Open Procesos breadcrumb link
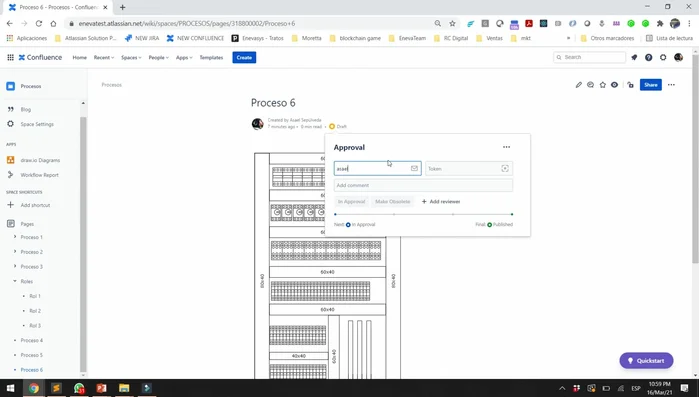The height and width of the screenshot is (397, 699). (x=111, y=85)
